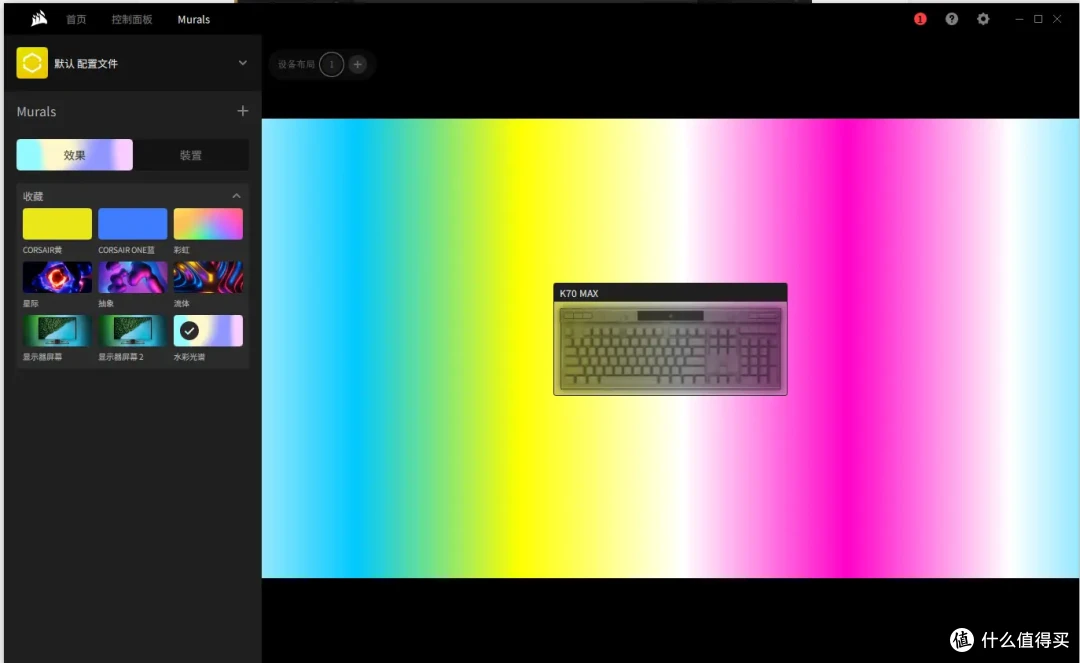
Task: Apply the CORSAIR ONE蓝 blue swatch
Action: tap(132, 224)
